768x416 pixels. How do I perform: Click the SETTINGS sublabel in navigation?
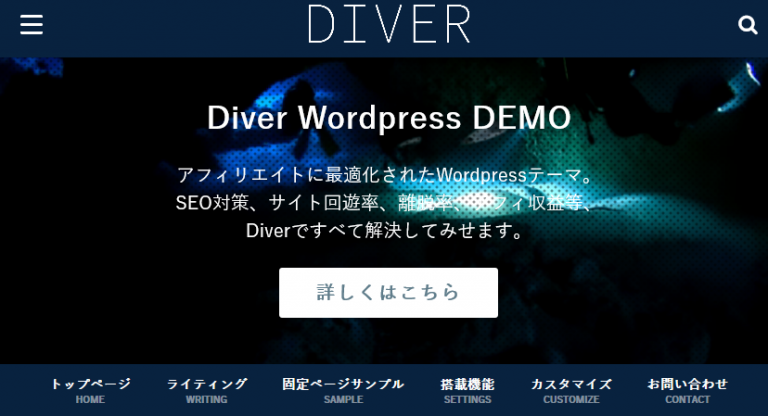click(467, 400)
